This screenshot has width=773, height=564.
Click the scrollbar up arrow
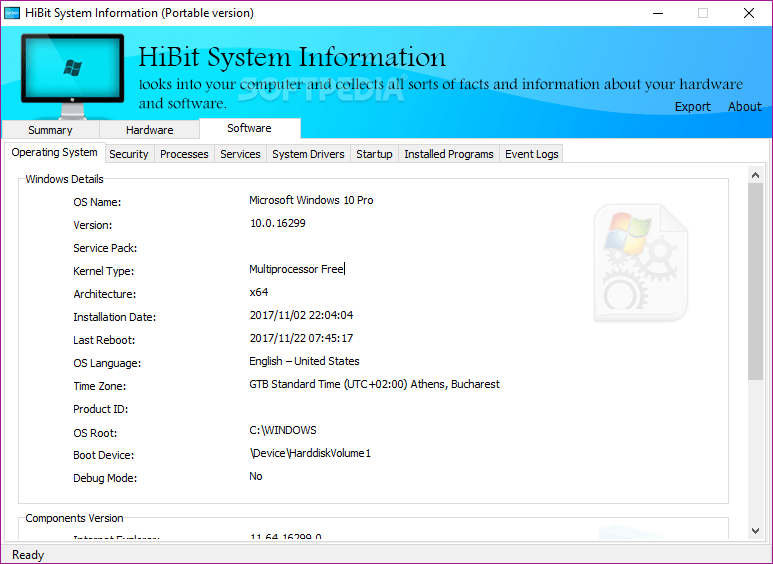[755, 176]
